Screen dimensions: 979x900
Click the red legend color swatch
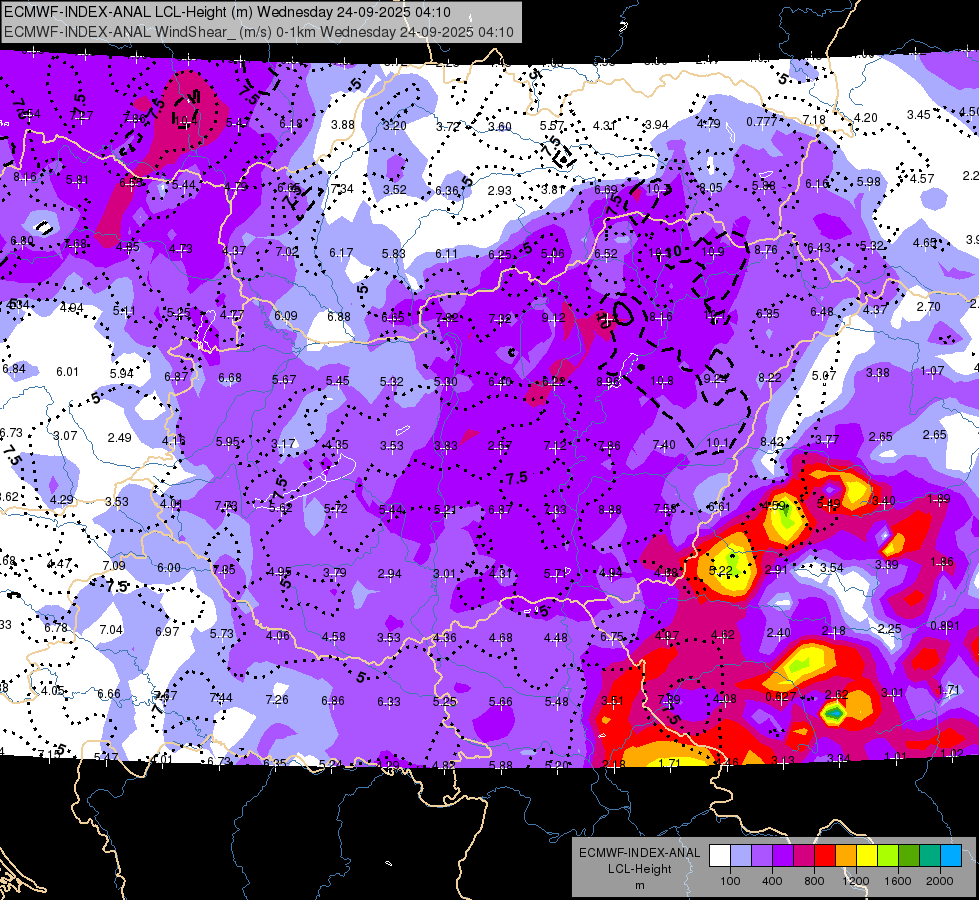(825, 856)
